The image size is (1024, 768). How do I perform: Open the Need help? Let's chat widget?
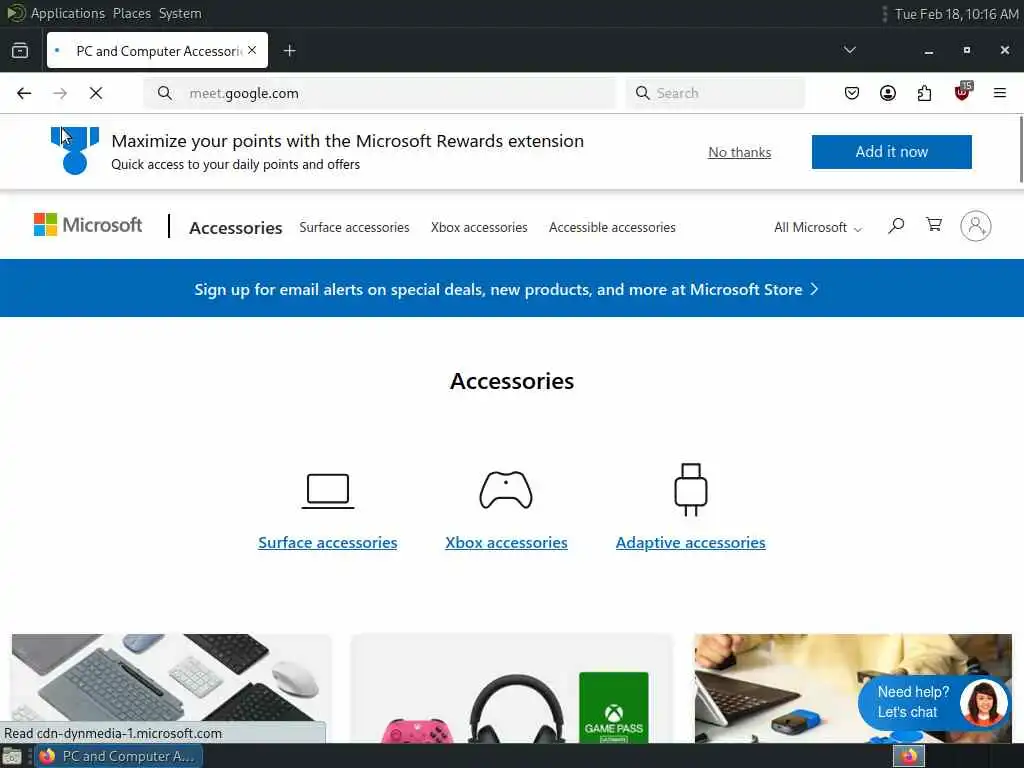tap(934, 702)
